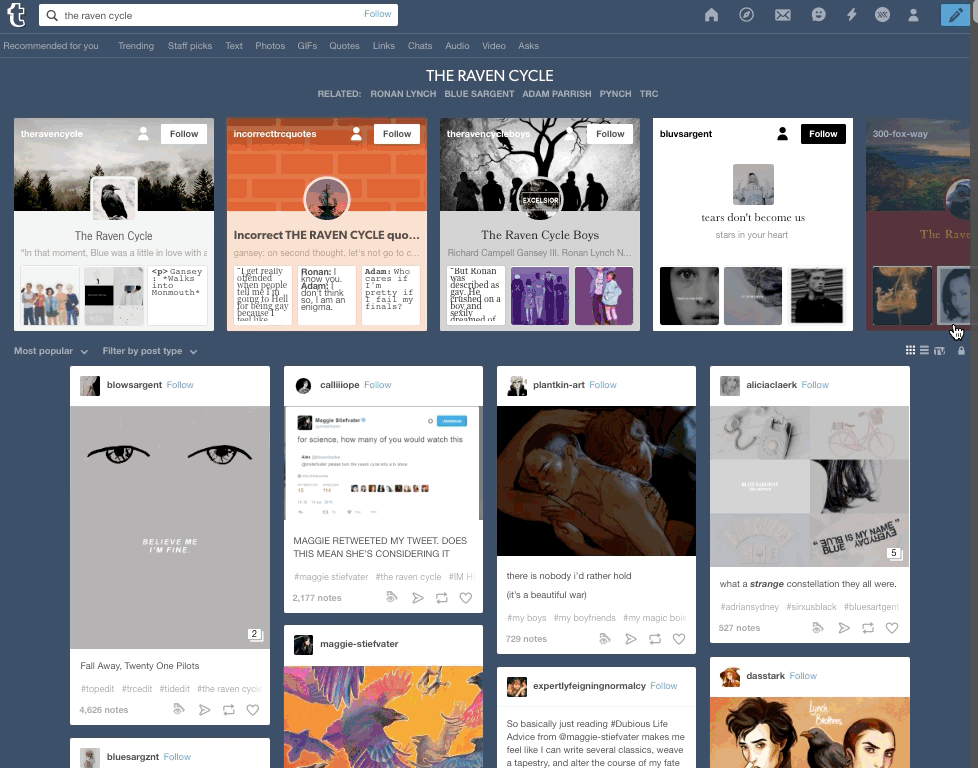The image size is (978, 768).
Task: Open the GIFs tab
Action: pyautogui.click(x=307, y=46)
